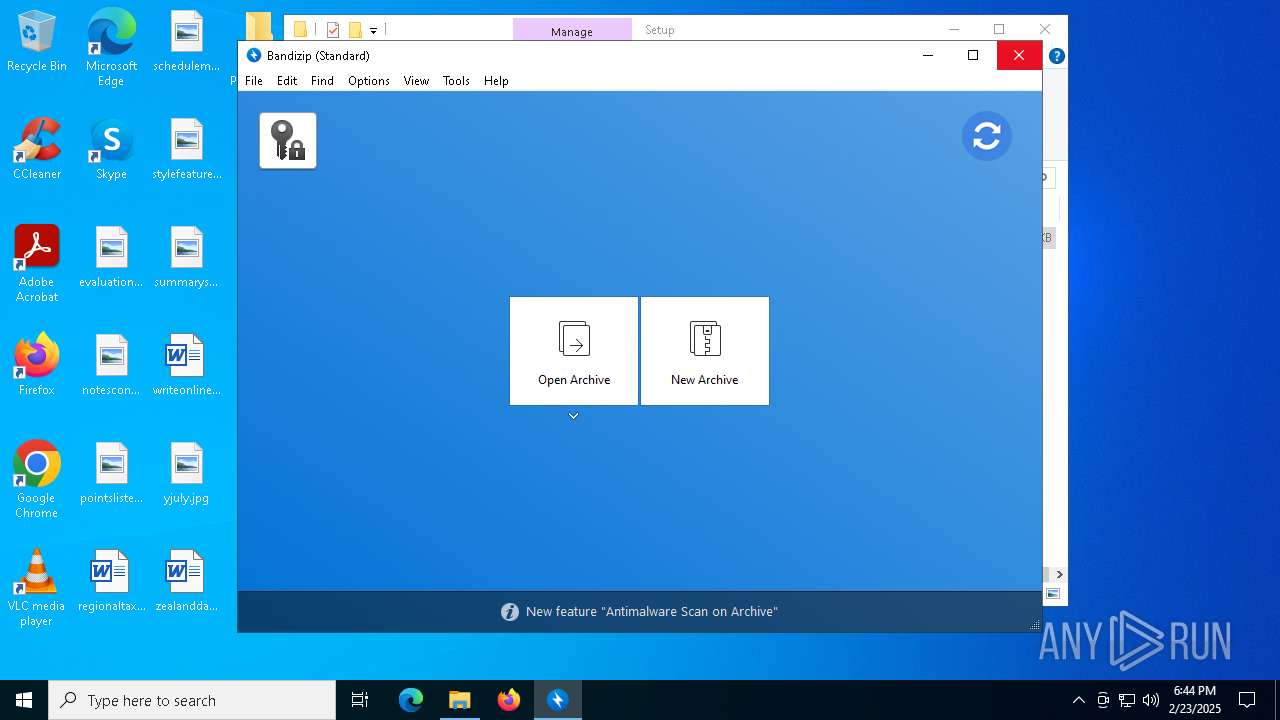Select the schedulem image file on desktop
The image size is (1280, 720).
click(186, 42)
